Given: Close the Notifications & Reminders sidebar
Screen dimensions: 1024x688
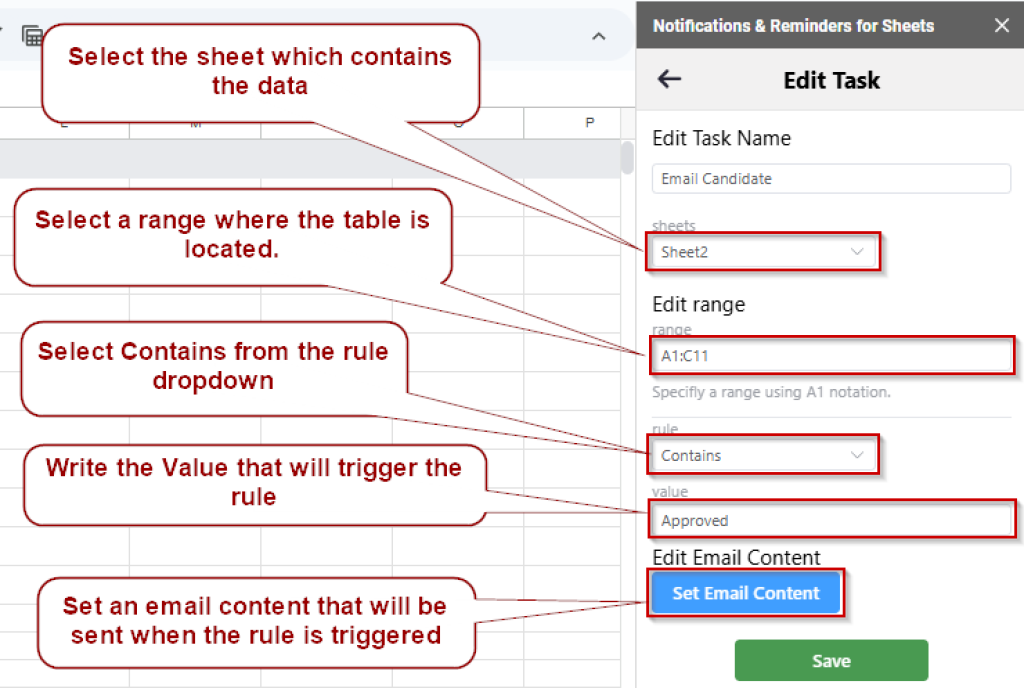Looking at the screenshot, I should (1002, 25).
